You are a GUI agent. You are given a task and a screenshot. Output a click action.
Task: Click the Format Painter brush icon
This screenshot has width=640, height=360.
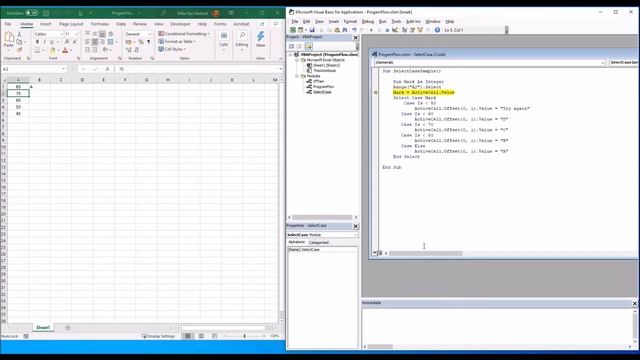[x=19, y=49]
